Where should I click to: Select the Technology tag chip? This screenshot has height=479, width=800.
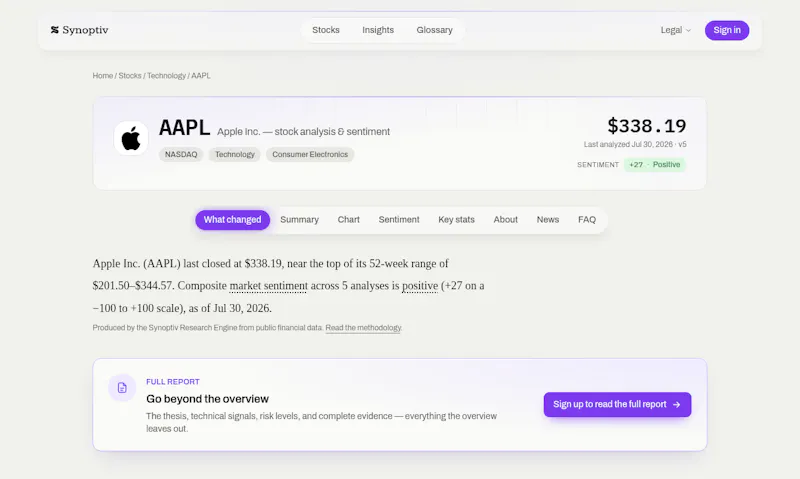point(235,155)
